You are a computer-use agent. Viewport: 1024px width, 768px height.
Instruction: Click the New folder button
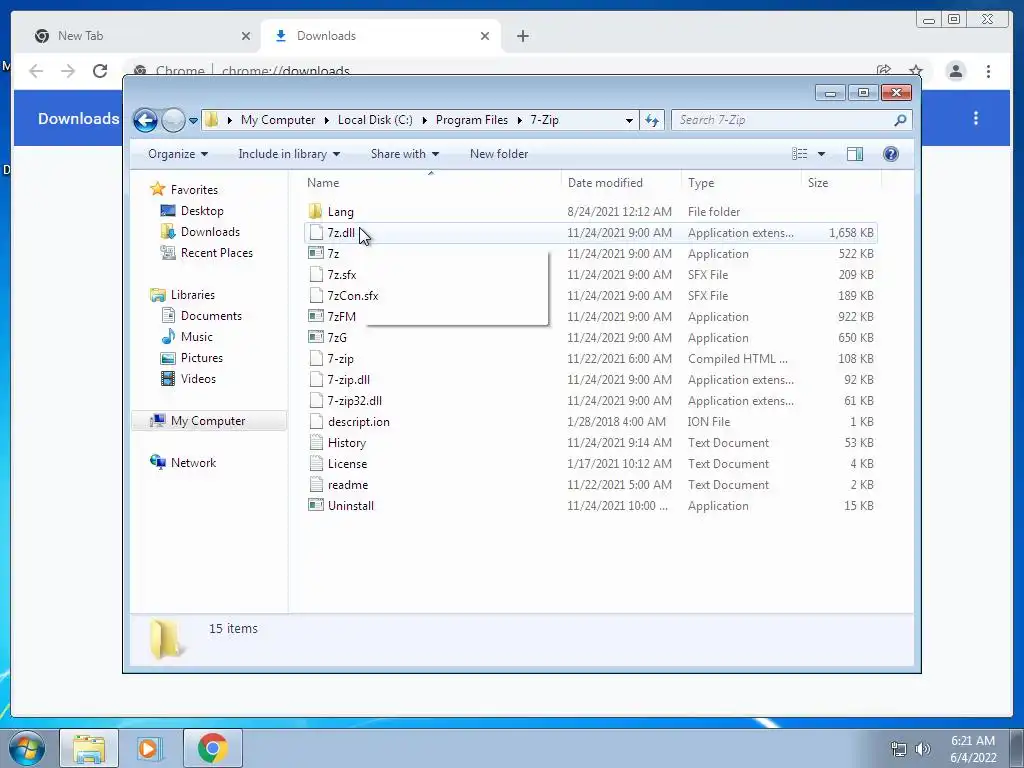tap(499, 154)
